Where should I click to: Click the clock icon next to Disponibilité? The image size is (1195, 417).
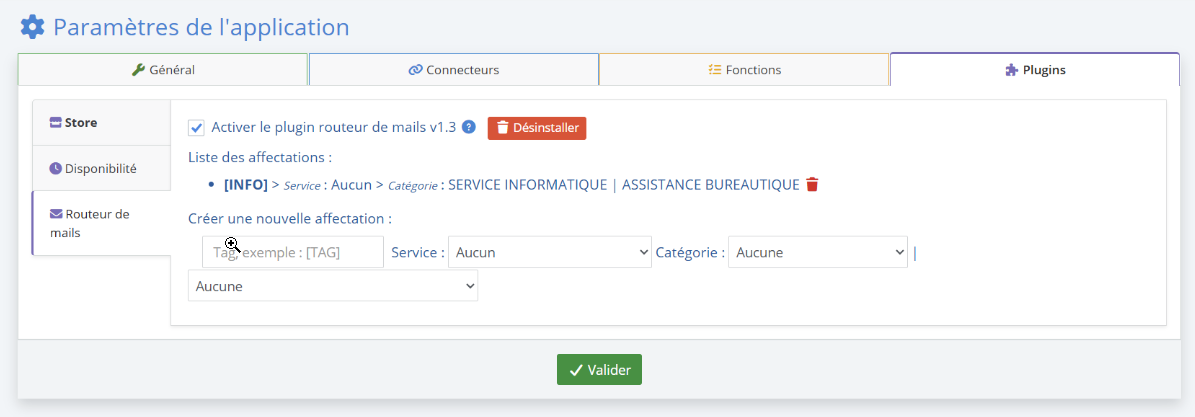[x=56, y=168]
